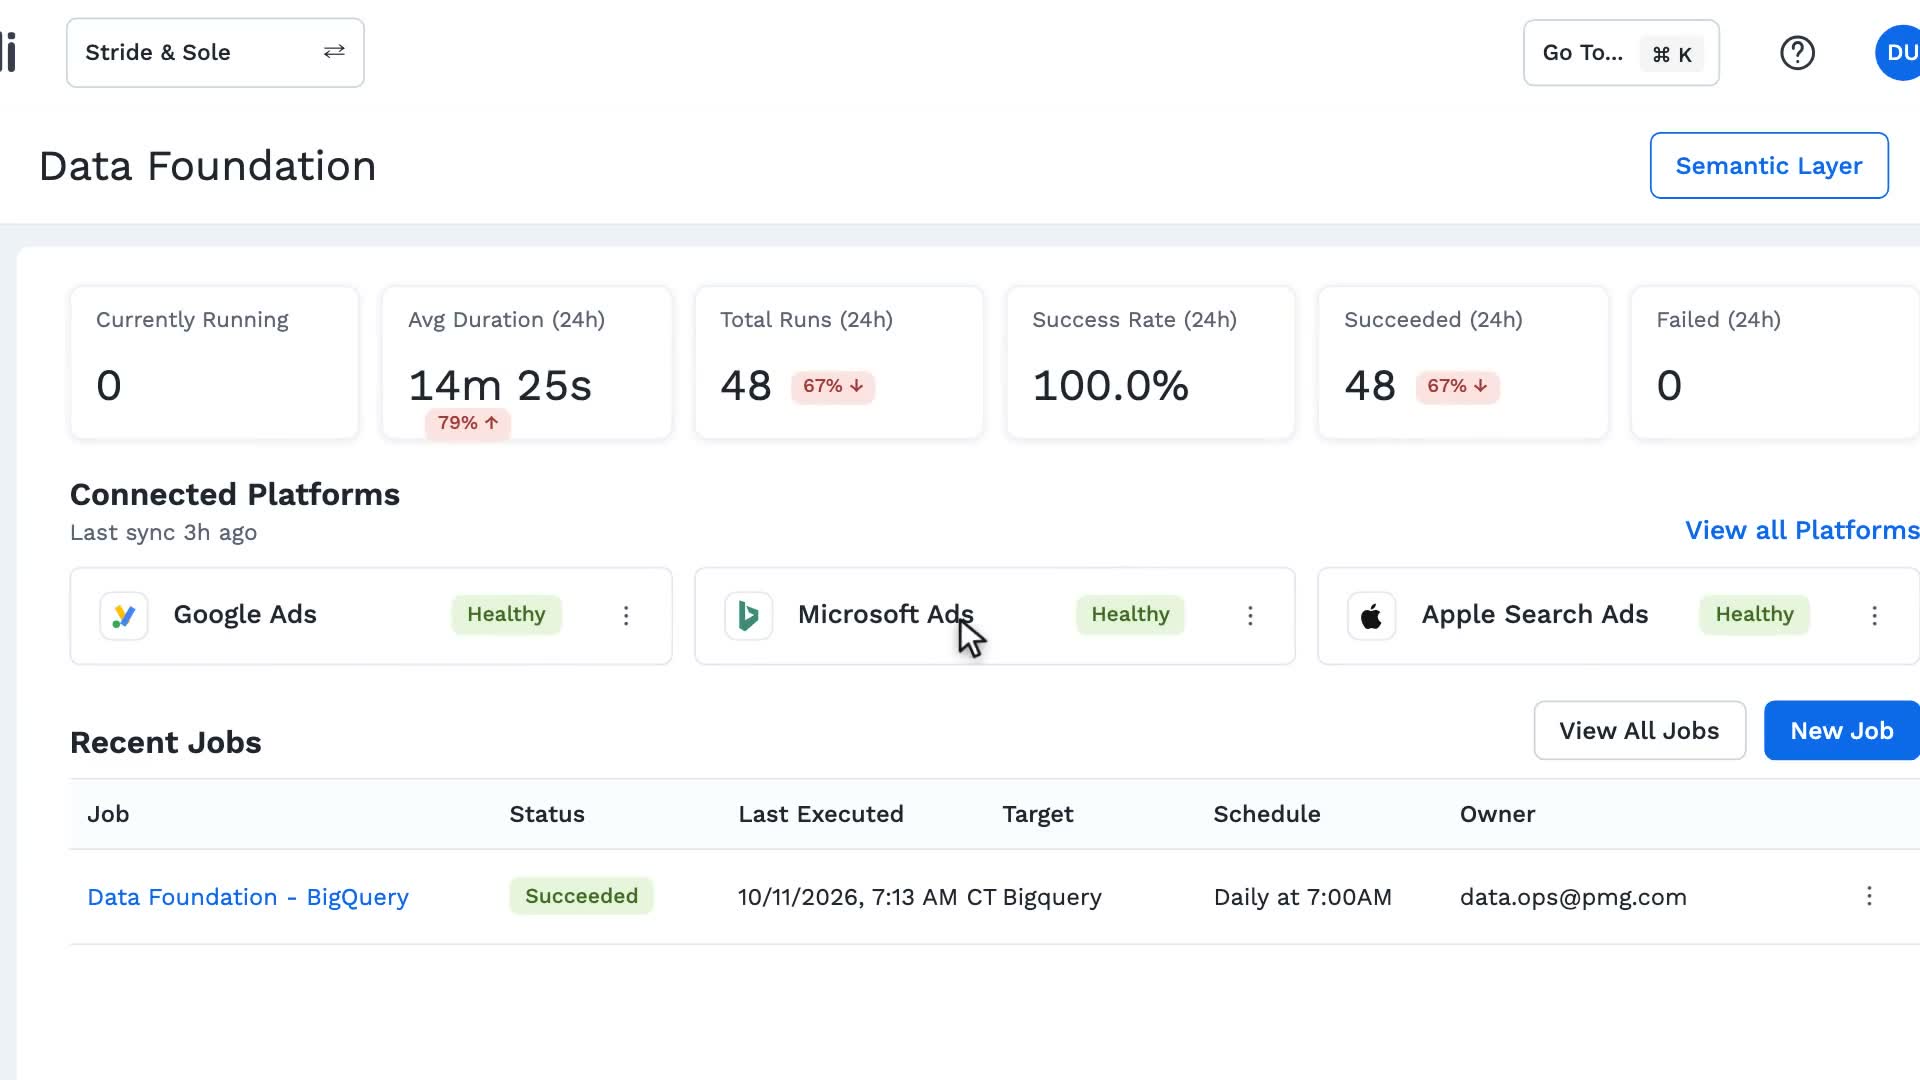Click the Bigquery target cell
The width and height of the screenshot is (1920, 1080).
click(x=1052, y=898)
